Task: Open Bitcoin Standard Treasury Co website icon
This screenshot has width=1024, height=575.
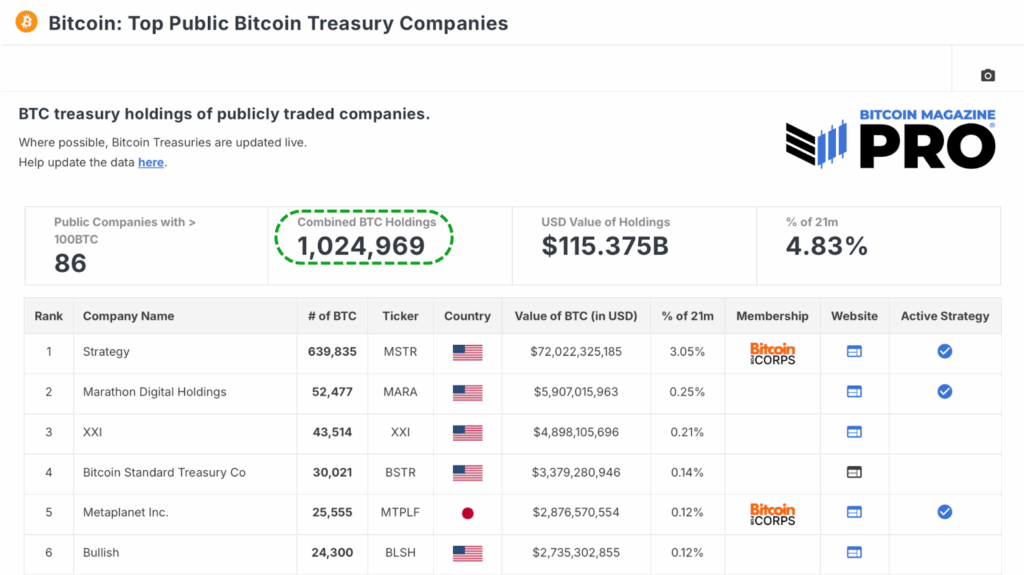Action: [854, 472]
